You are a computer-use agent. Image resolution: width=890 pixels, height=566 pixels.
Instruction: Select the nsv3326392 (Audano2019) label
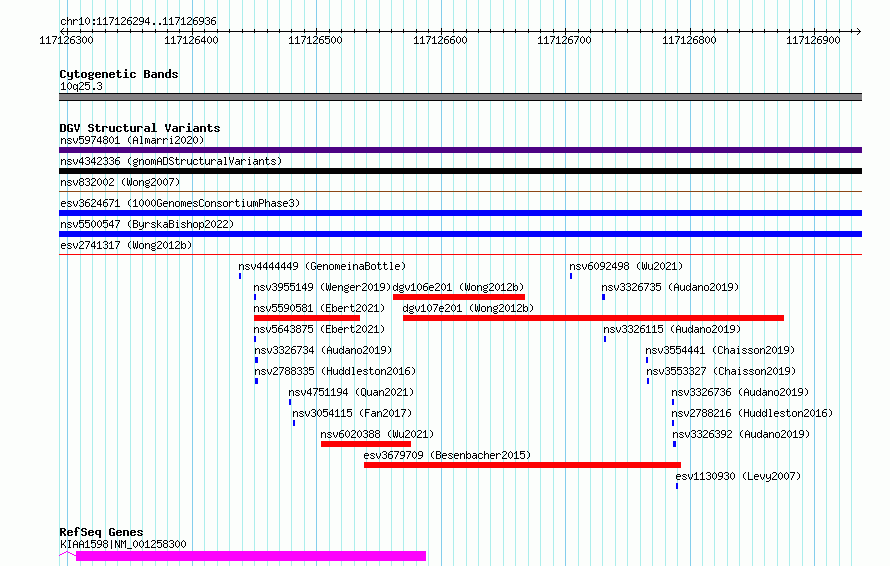point(741,434)
